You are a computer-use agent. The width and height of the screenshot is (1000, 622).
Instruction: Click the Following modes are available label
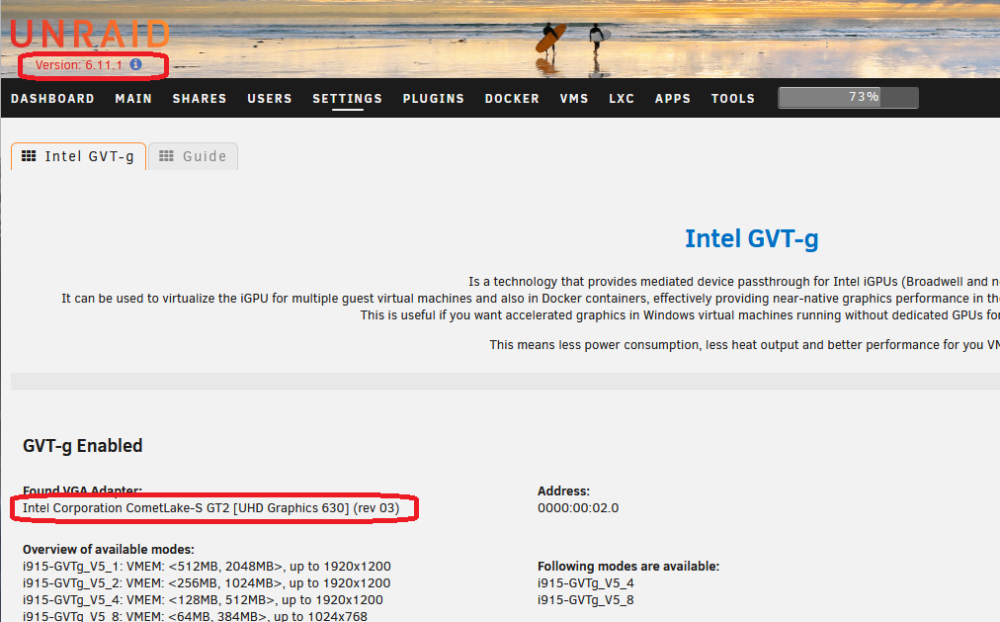pyautogui.click(x=628, y=566)
